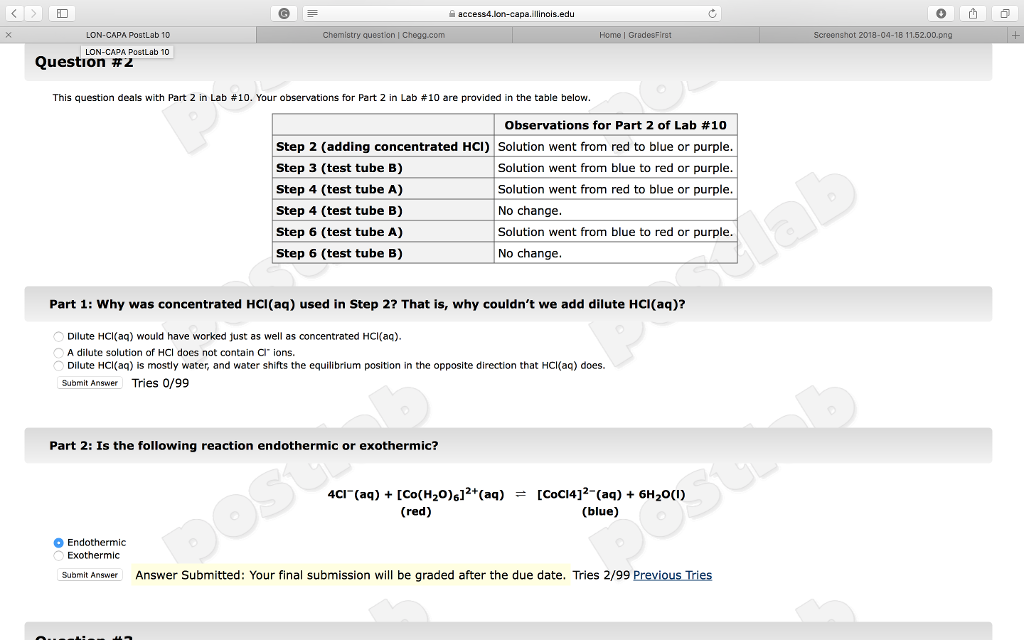The height and width of the screenshot is (640, 1024).
Task: Select answer about dilute HCl being mostly water
Action: tap(58, 365)
